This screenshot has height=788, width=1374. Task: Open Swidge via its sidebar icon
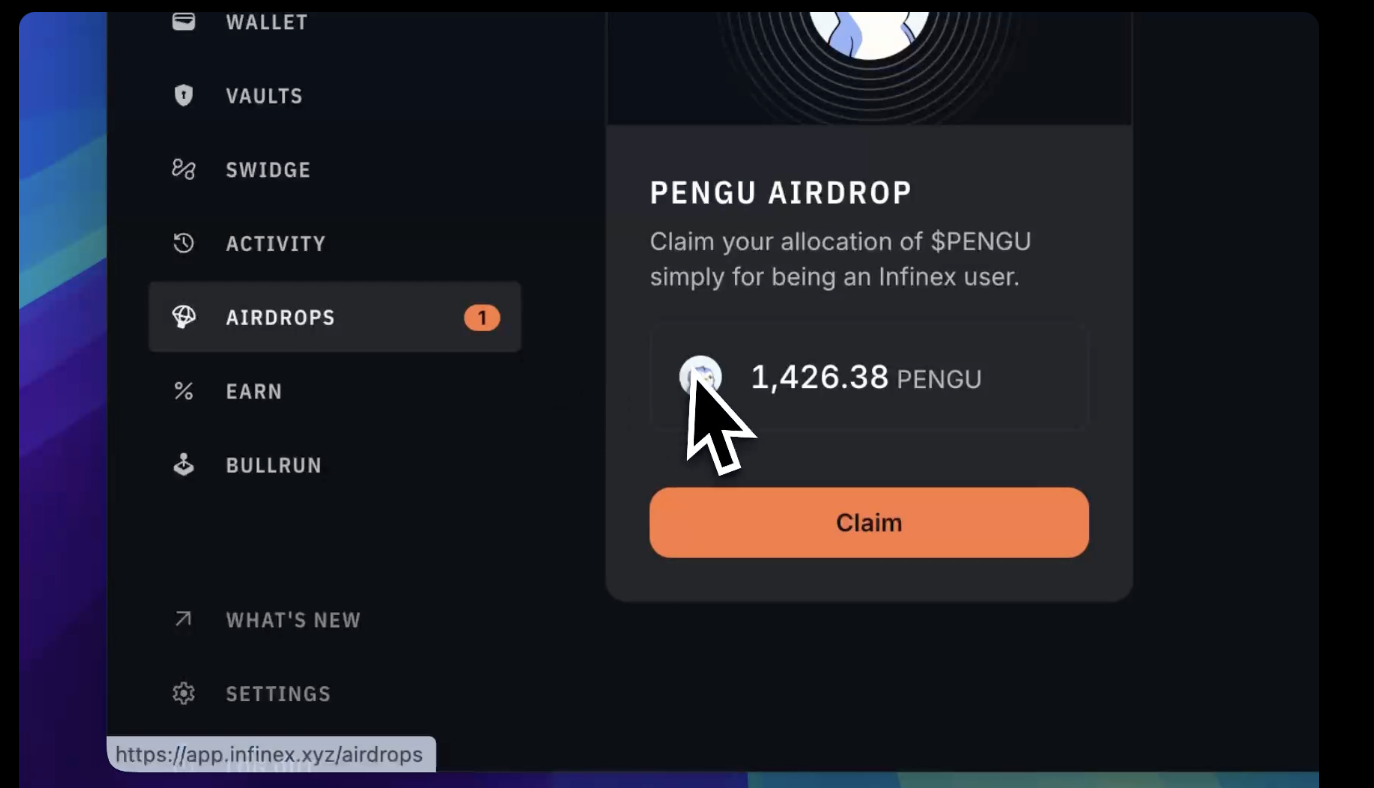click(183, 169)
